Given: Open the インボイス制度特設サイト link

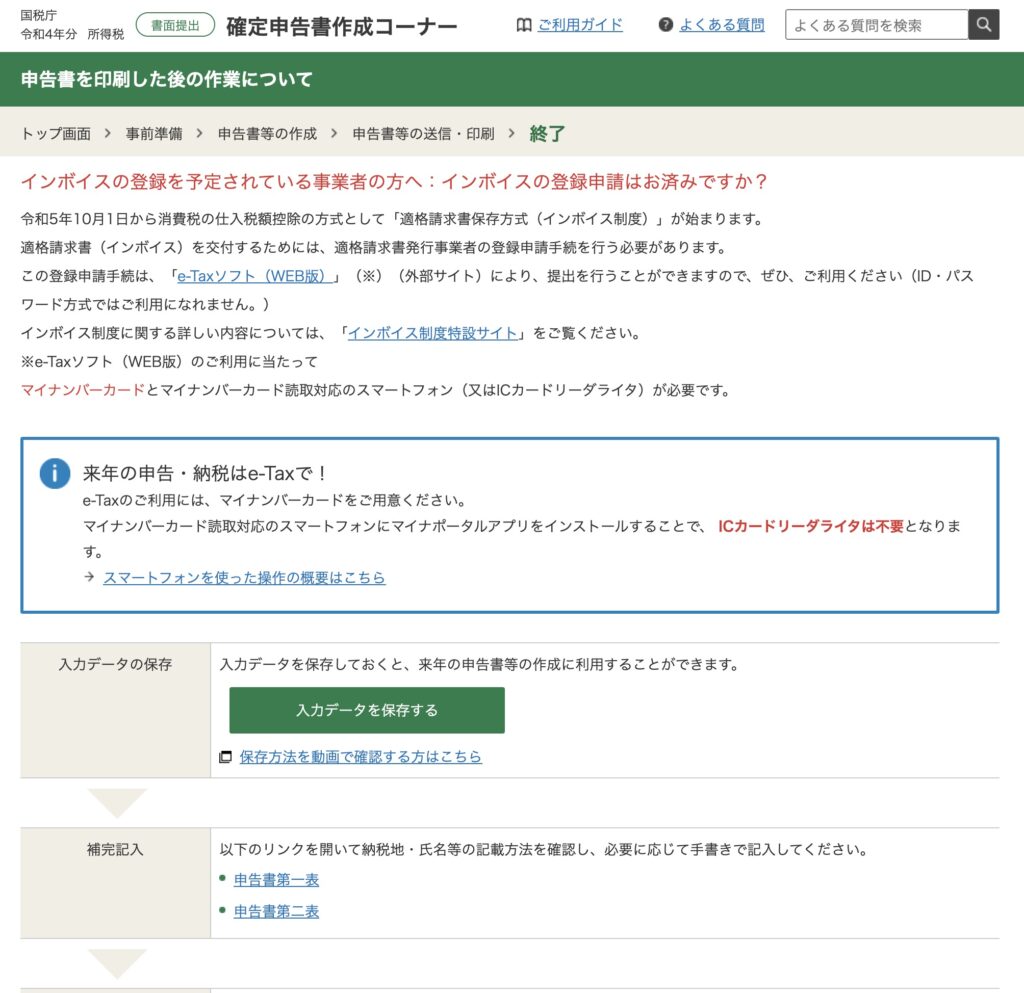Looking at the screenshot, I should 433,333.
